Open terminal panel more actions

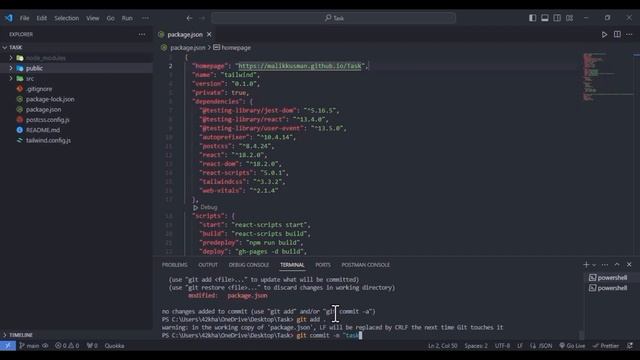[605, 265]
